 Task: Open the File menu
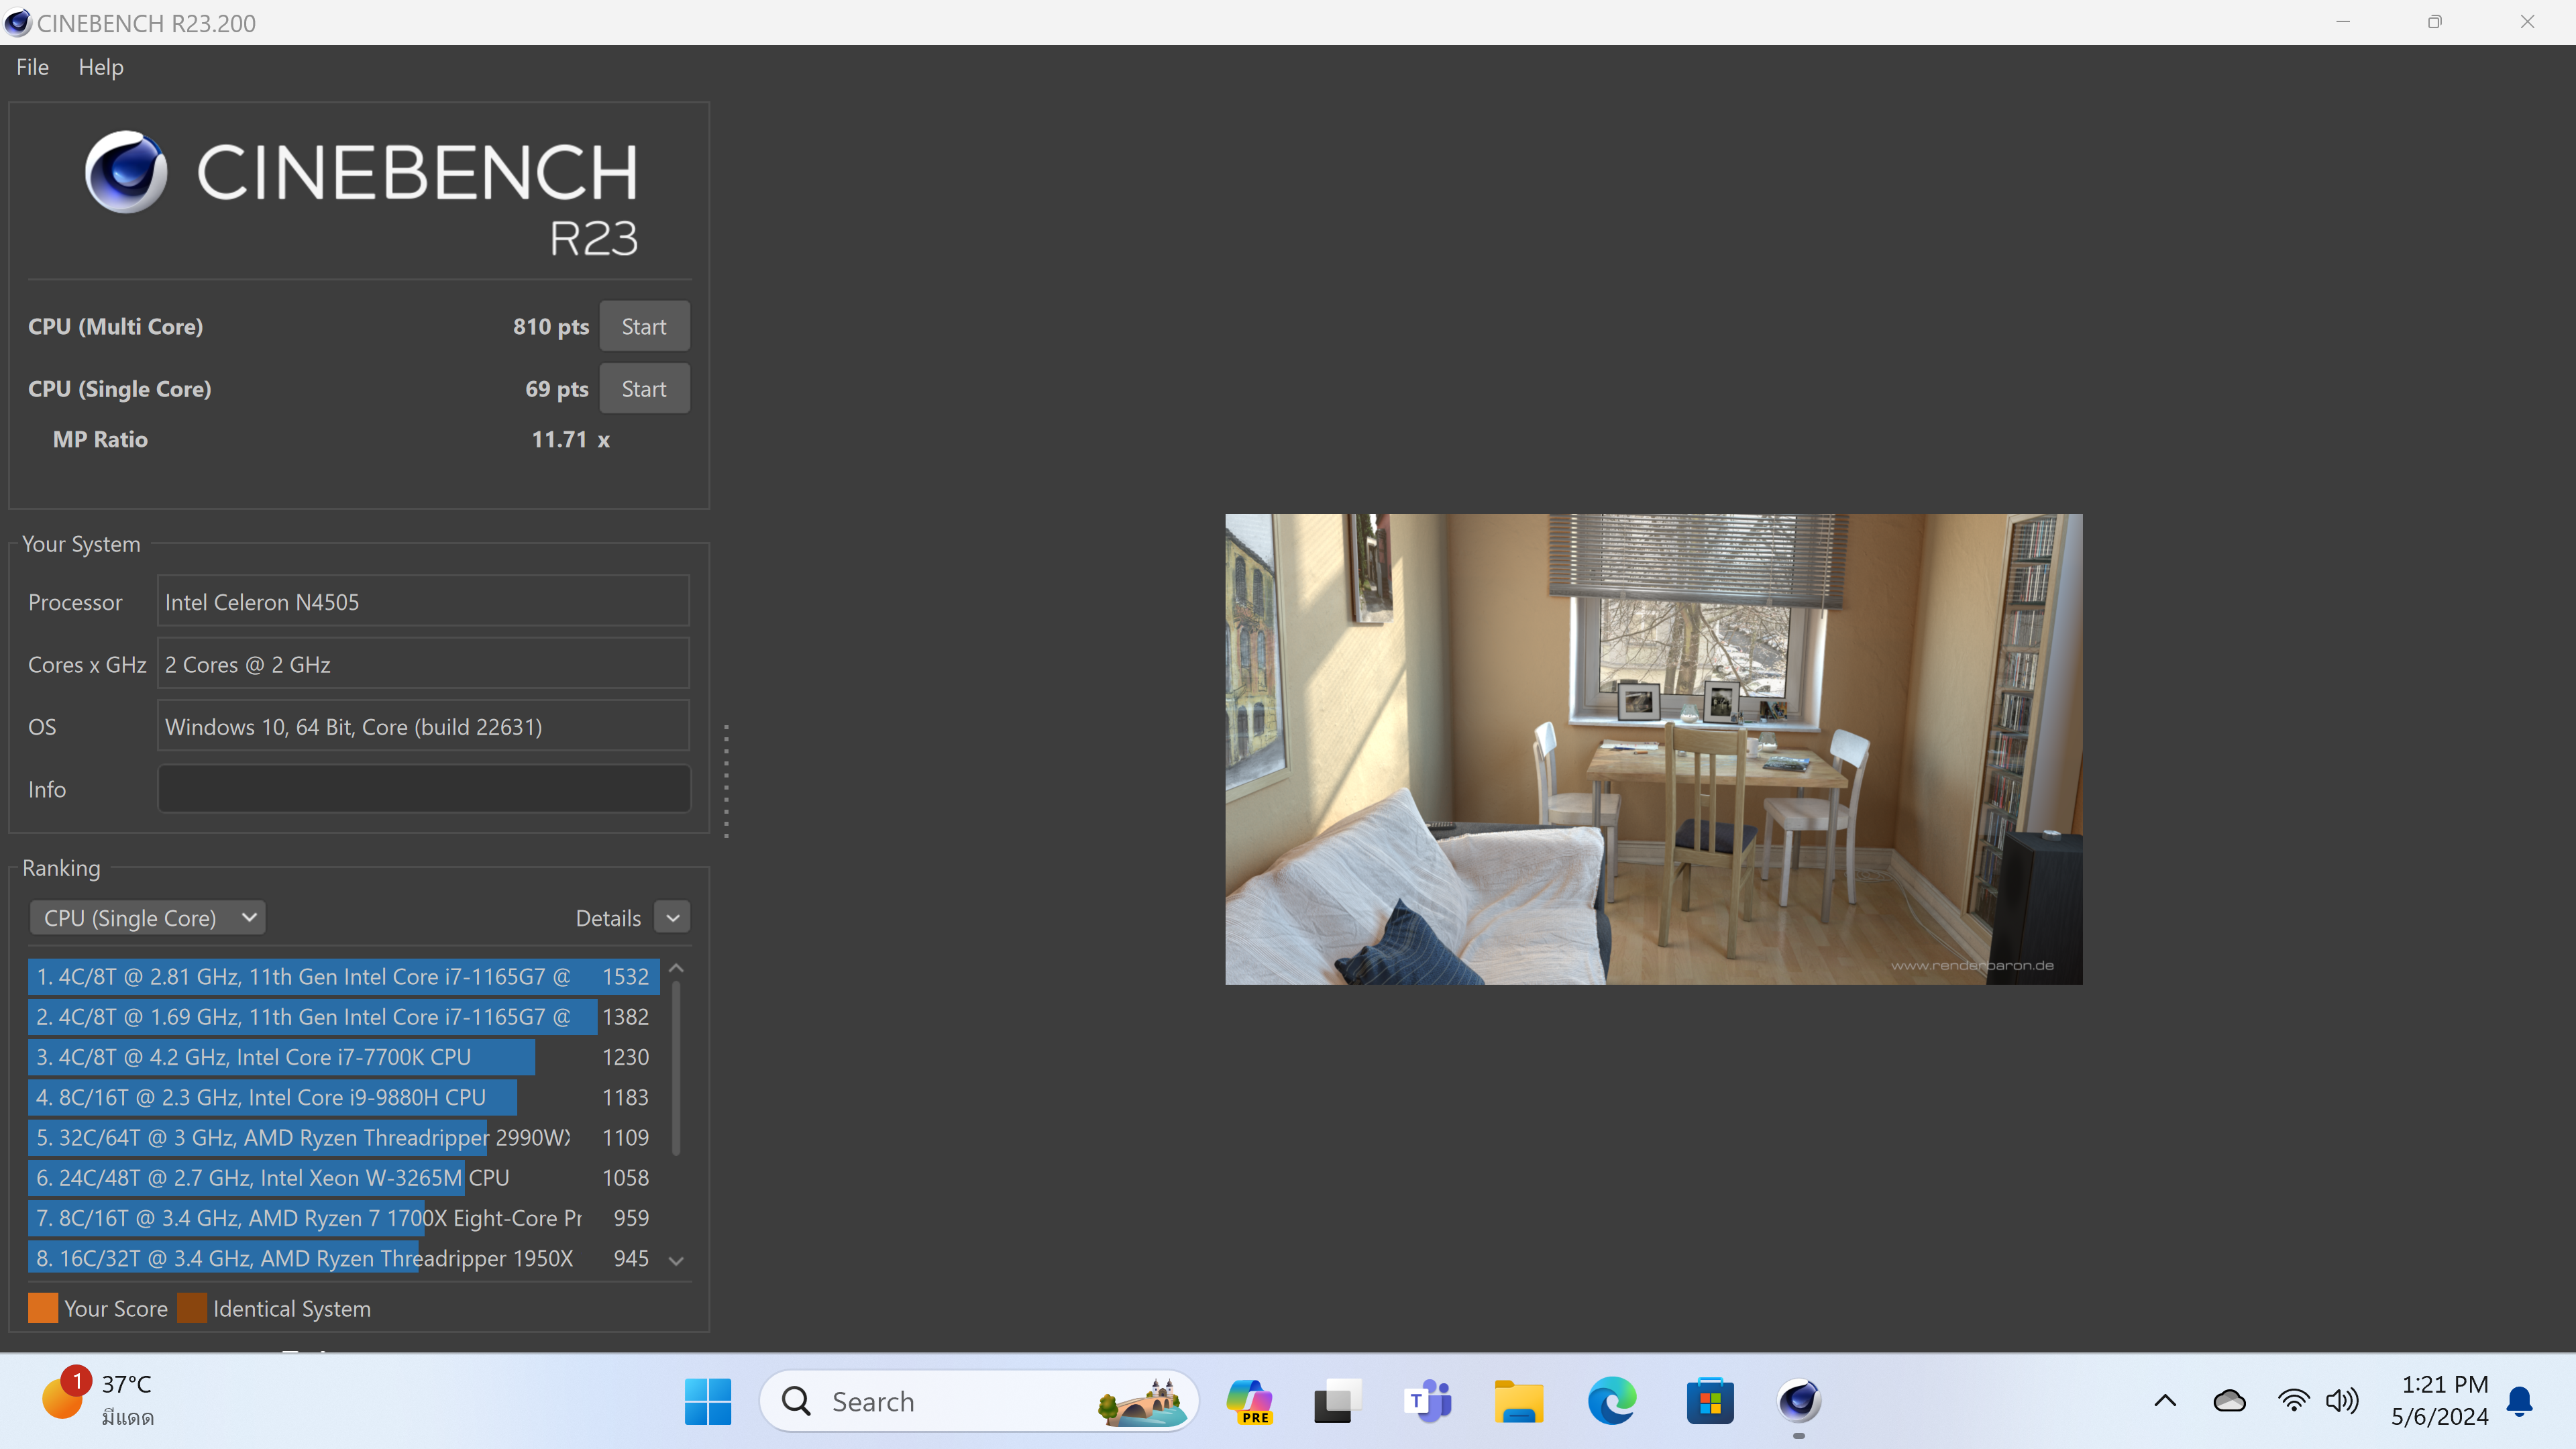coord(32,67)
